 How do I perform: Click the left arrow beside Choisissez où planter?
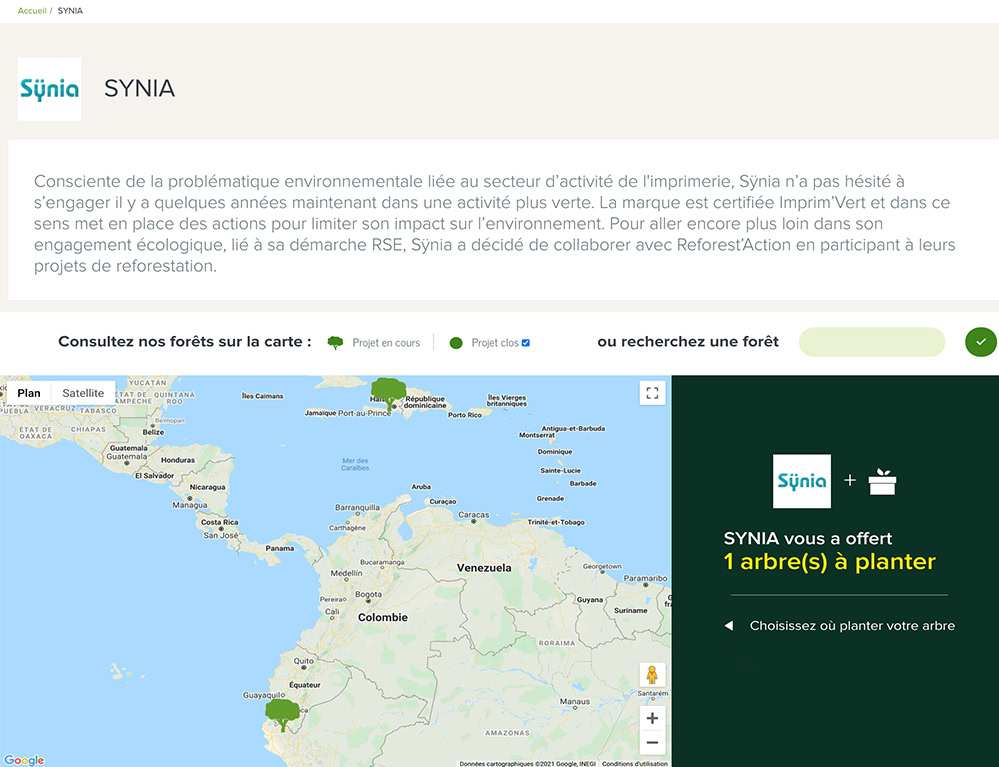click(x=729, y=626)
